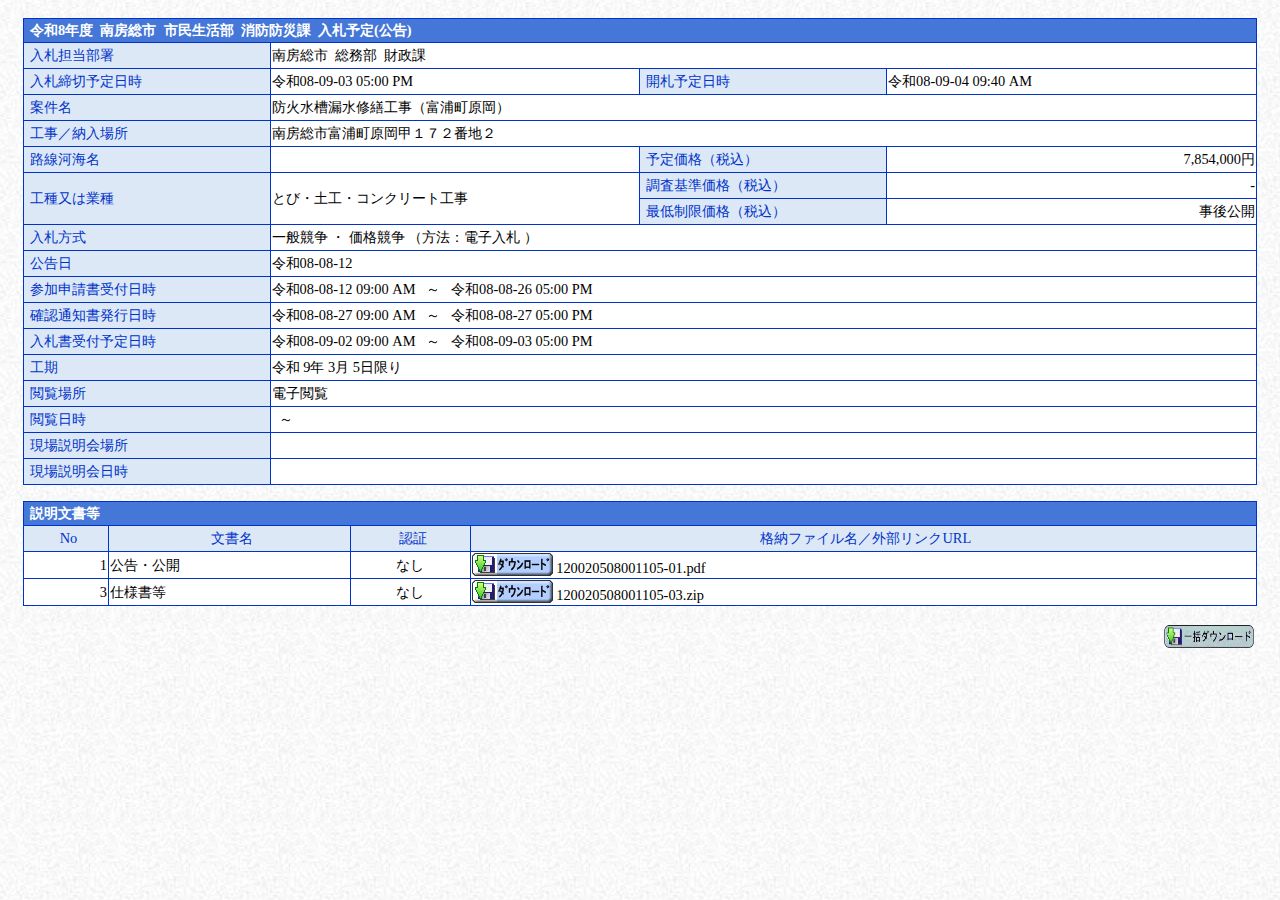Image resolution: width=1280 pixels, height=900 pixels.
Task: Select the 令和08-08-27 notification period
Action: tap(432, 316)
